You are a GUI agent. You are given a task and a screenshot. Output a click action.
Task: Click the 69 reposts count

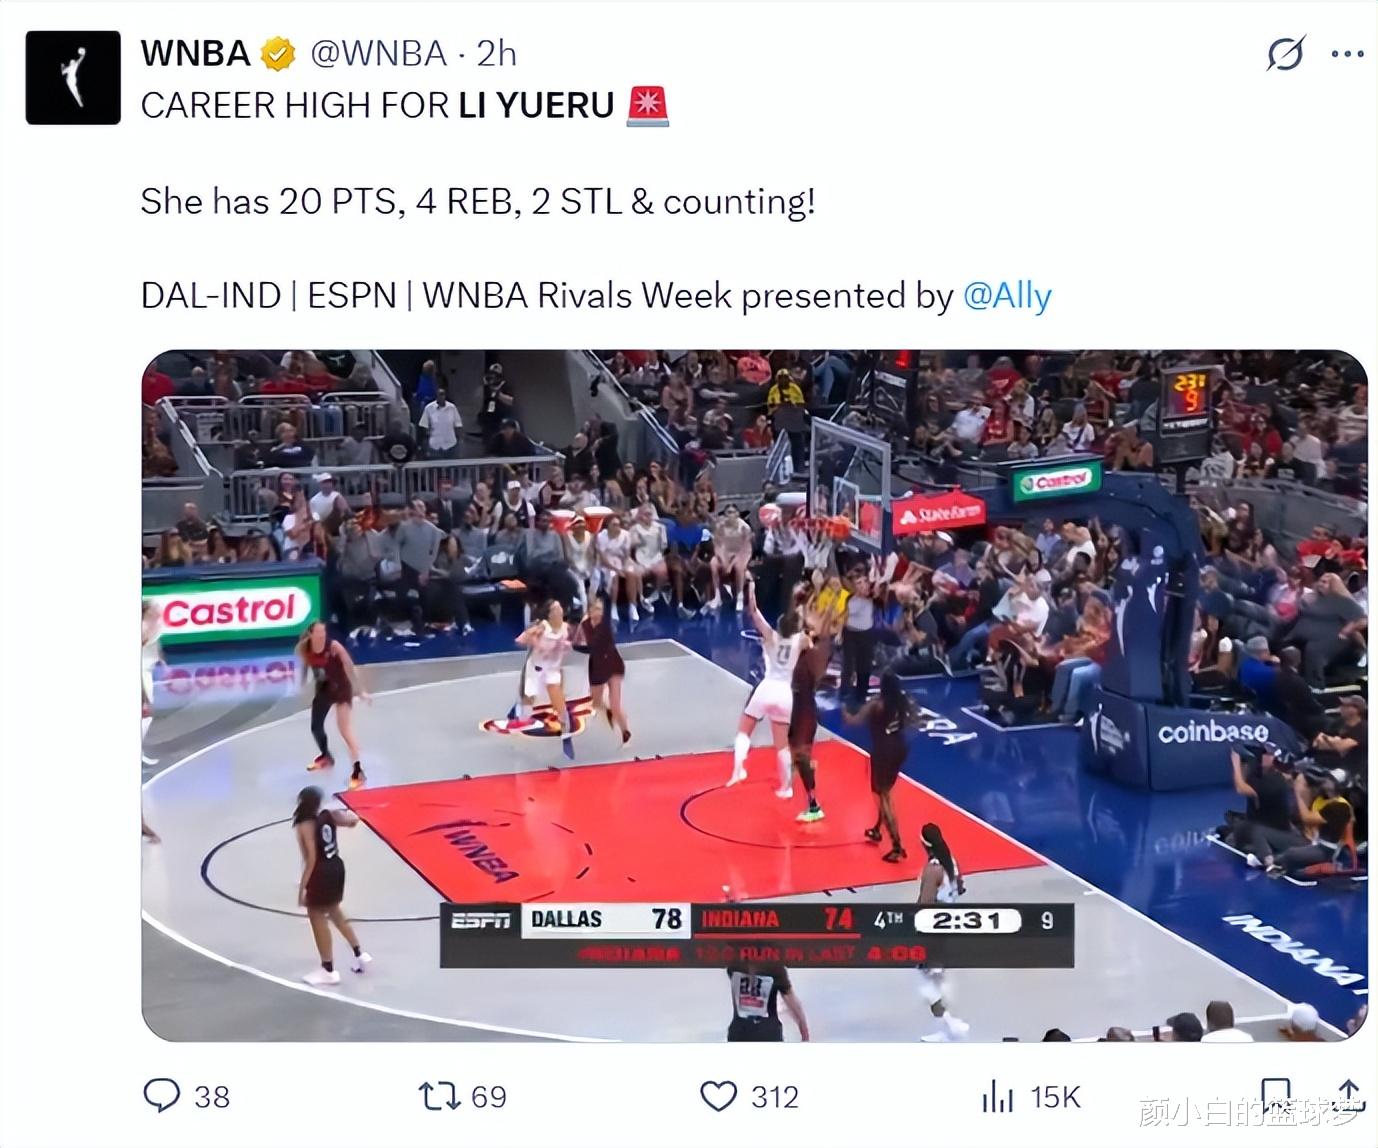[x=488, y=1097]
